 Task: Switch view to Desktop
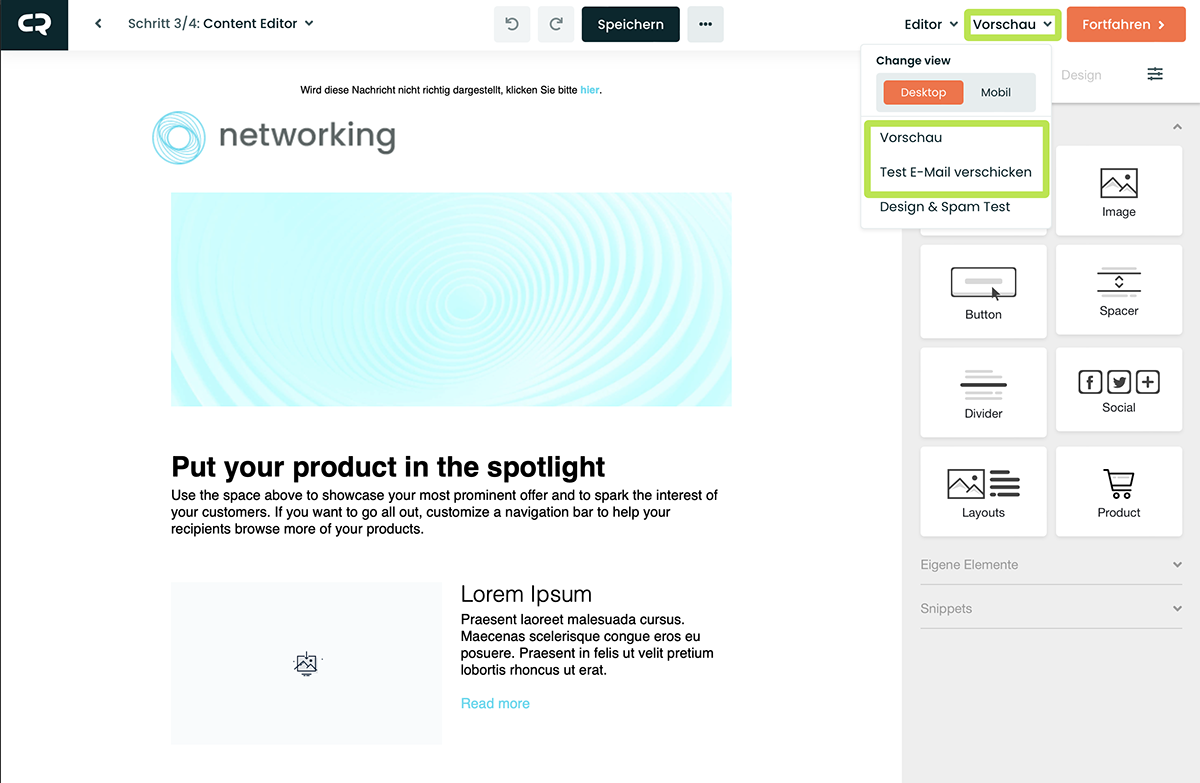922,92
